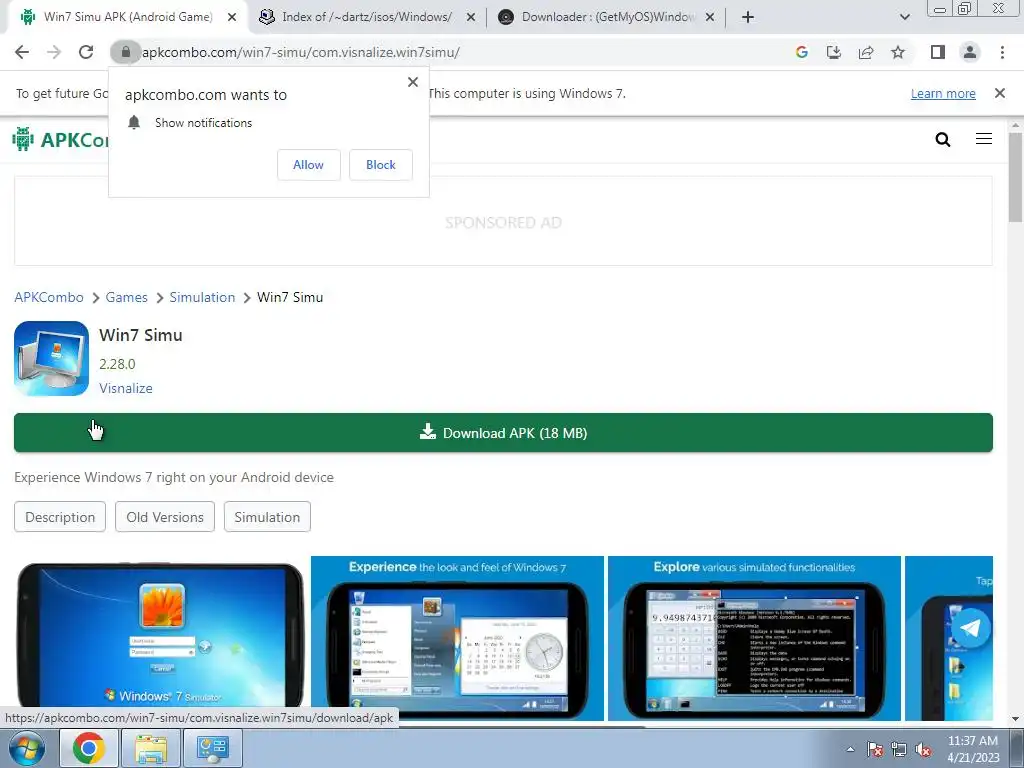1024x768 pixels.
Task: Open the site search magnifier
Action: click(942, 139)
